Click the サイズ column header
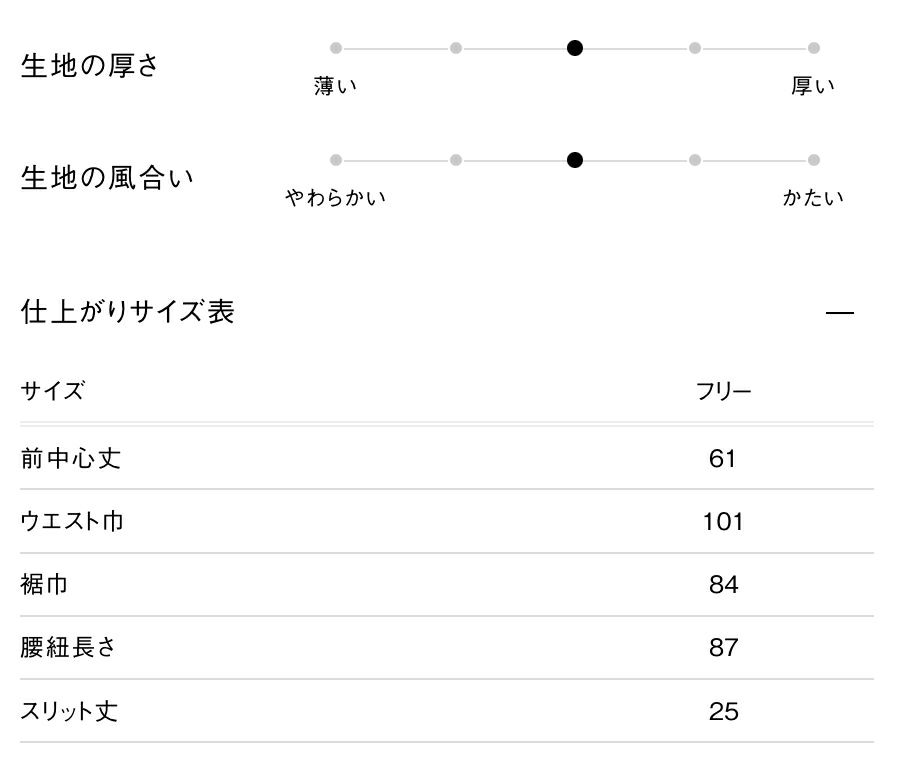The image size is (898, 766). pos(52,391)
